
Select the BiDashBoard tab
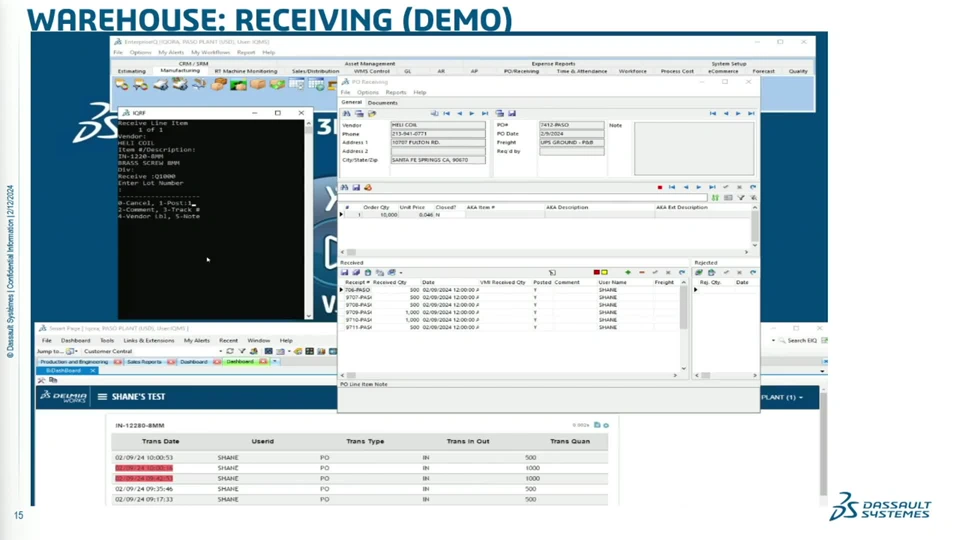(x=63, y=370)
